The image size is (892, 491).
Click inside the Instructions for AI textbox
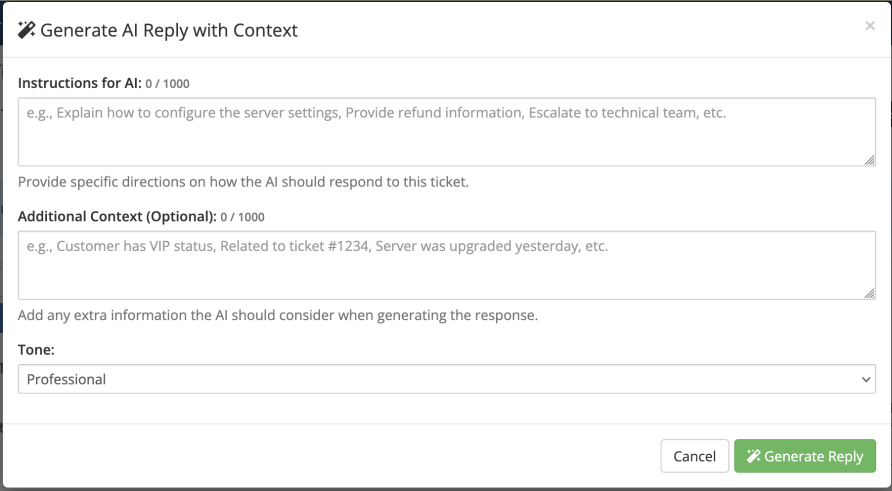pos(446,131)
